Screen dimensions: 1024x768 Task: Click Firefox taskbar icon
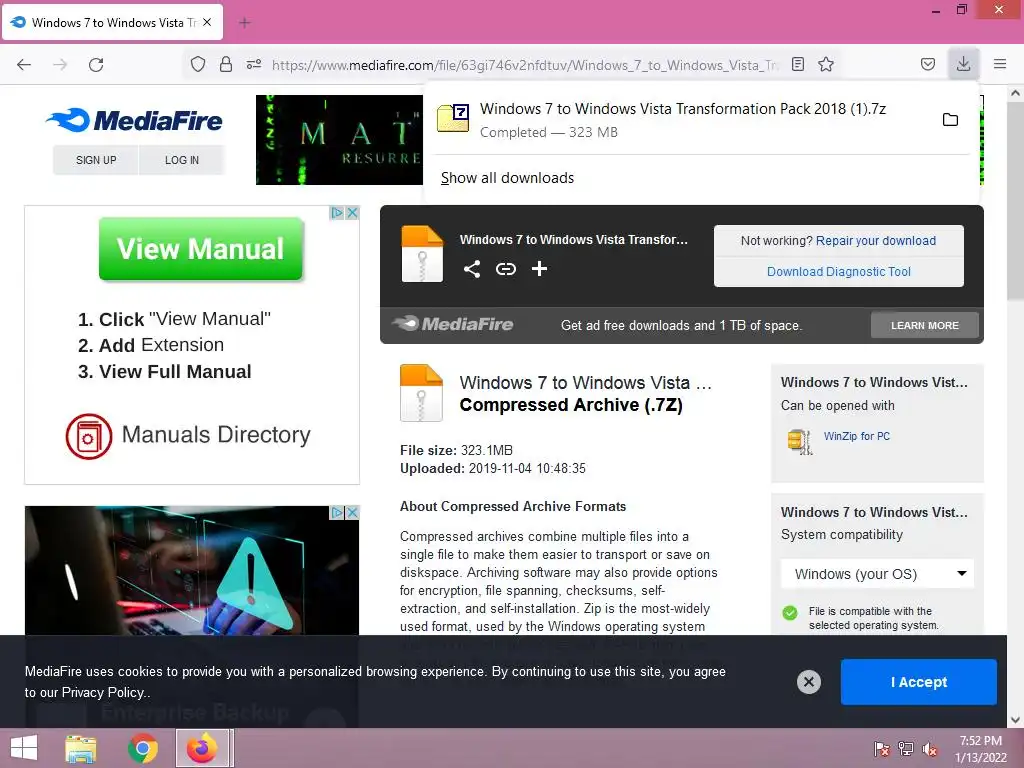coord(202,748)
